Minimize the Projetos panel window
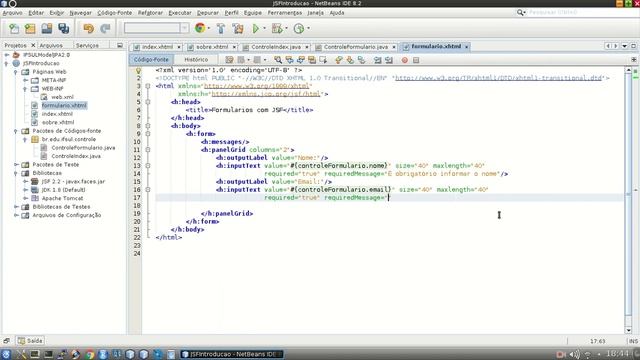The image size is (640, 360). (x=120, y=45)
